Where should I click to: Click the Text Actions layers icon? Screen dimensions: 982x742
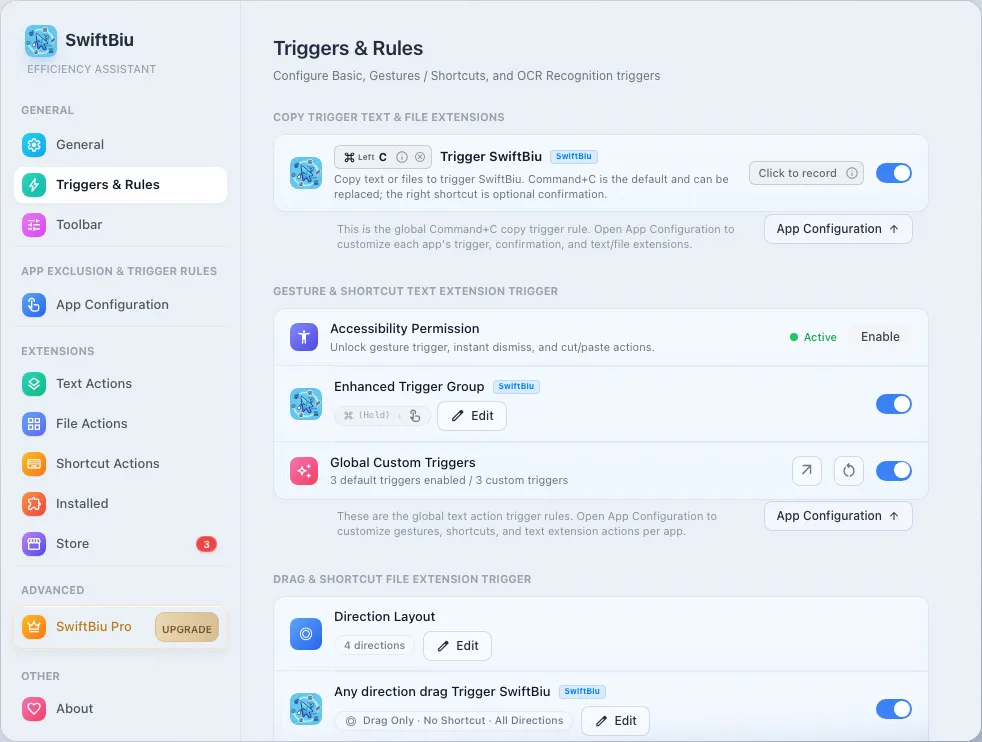(x=34, y=384)
